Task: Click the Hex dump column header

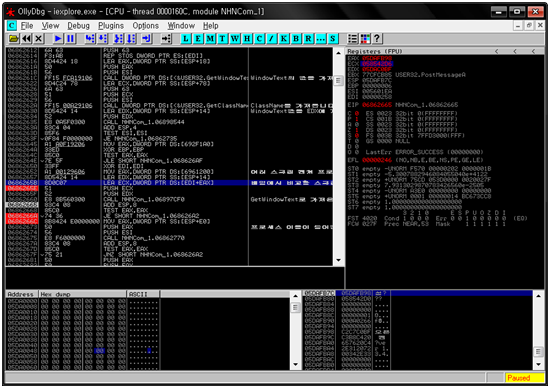Action: pyautogui.click(x=82, y=294)
